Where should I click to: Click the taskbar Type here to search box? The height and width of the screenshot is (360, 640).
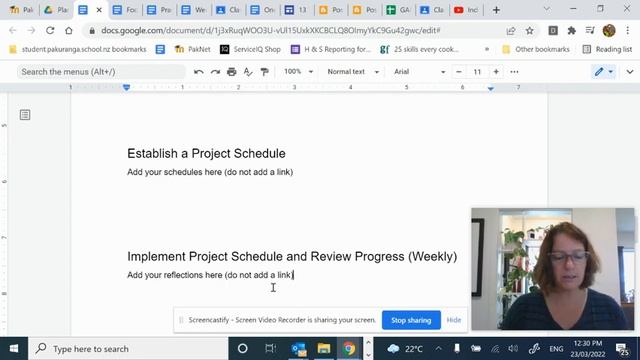point(128,349)
